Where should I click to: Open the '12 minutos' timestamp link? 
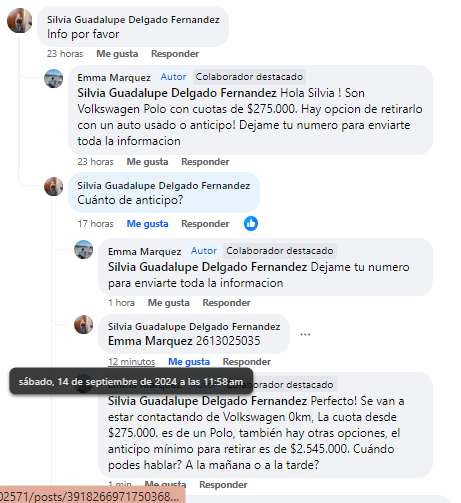pos(132,362)
